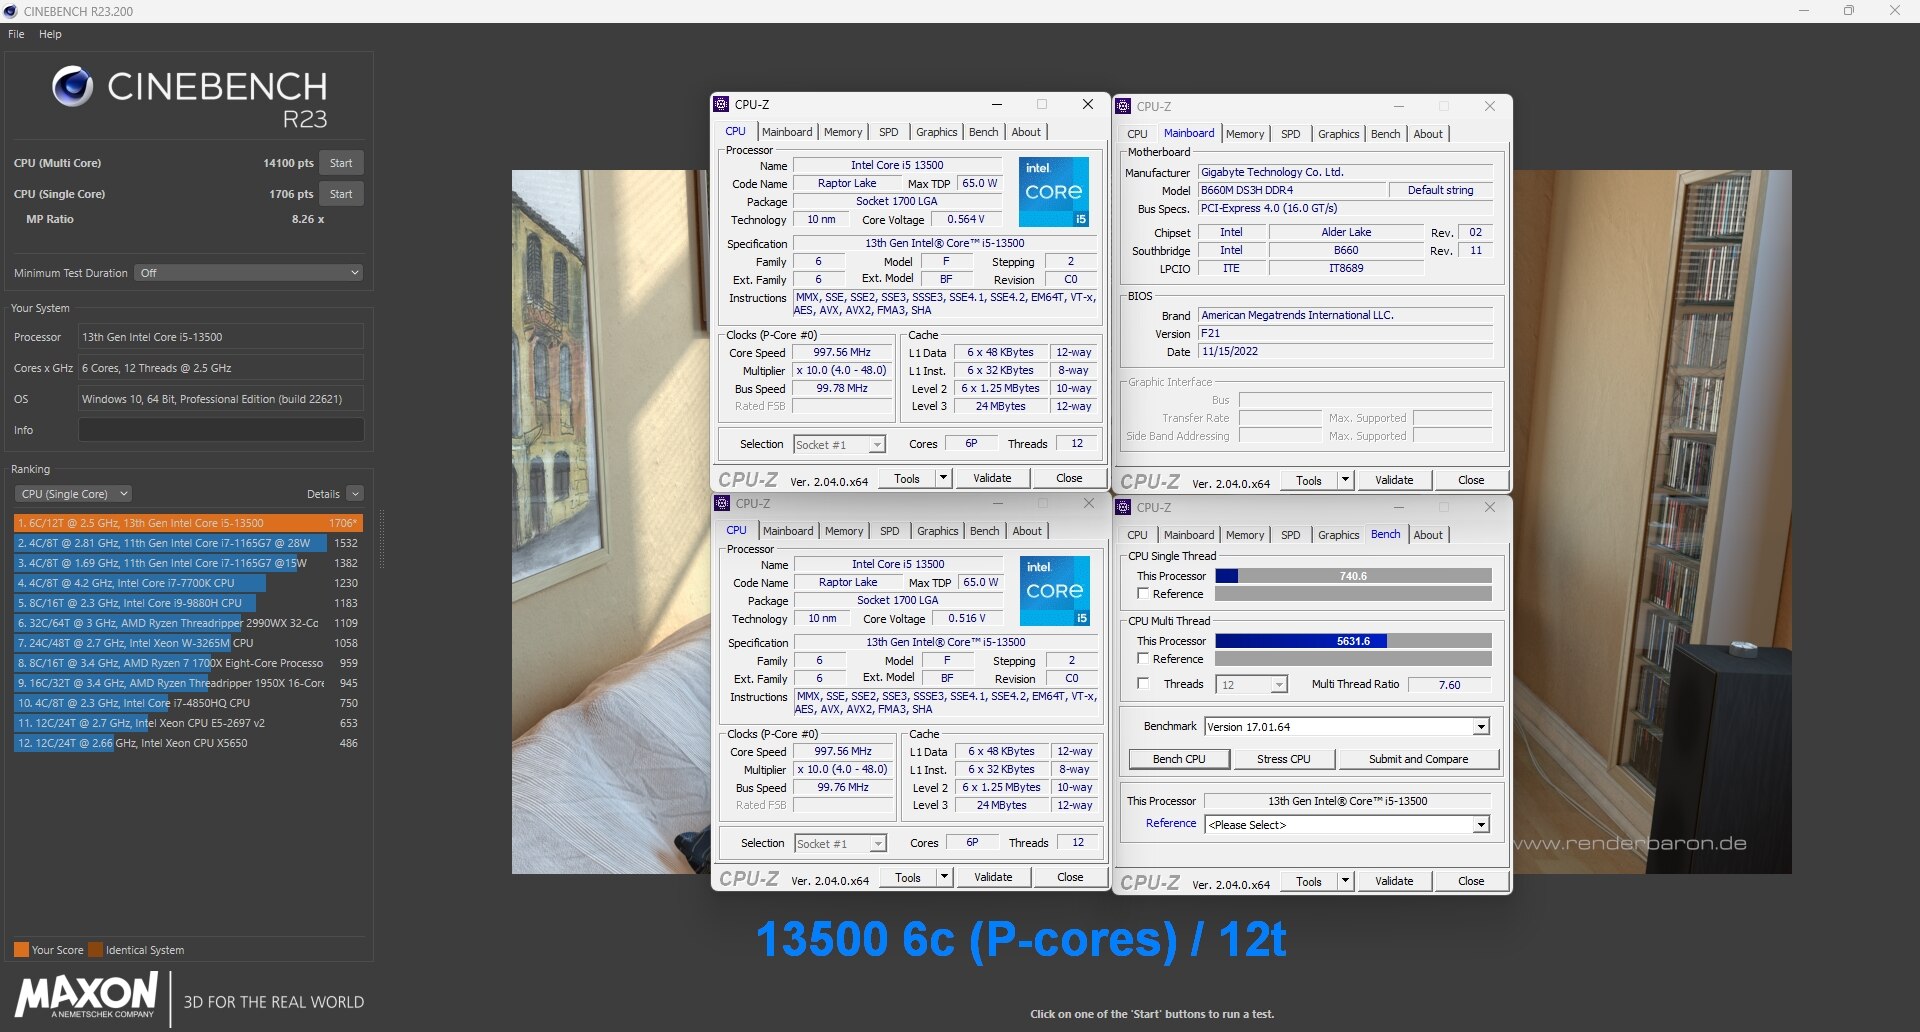Open the Tools dropdown arrow in Mainboard CPU-Z
This screenshot has height=1032, width=1920.
click(x=1345, y=480)
